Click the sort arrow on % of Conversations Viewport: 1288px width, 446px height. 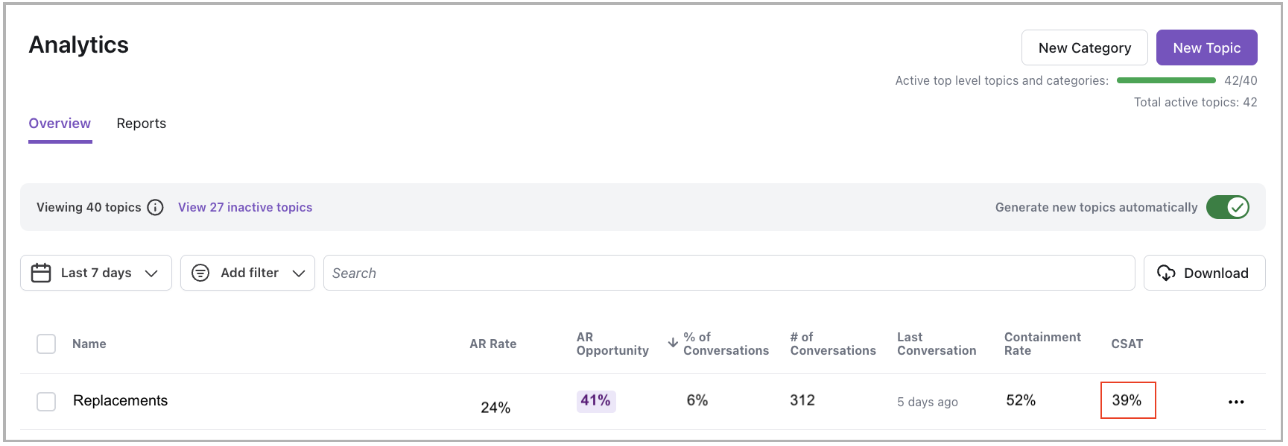pyautogui.click(x=671, y=344)
